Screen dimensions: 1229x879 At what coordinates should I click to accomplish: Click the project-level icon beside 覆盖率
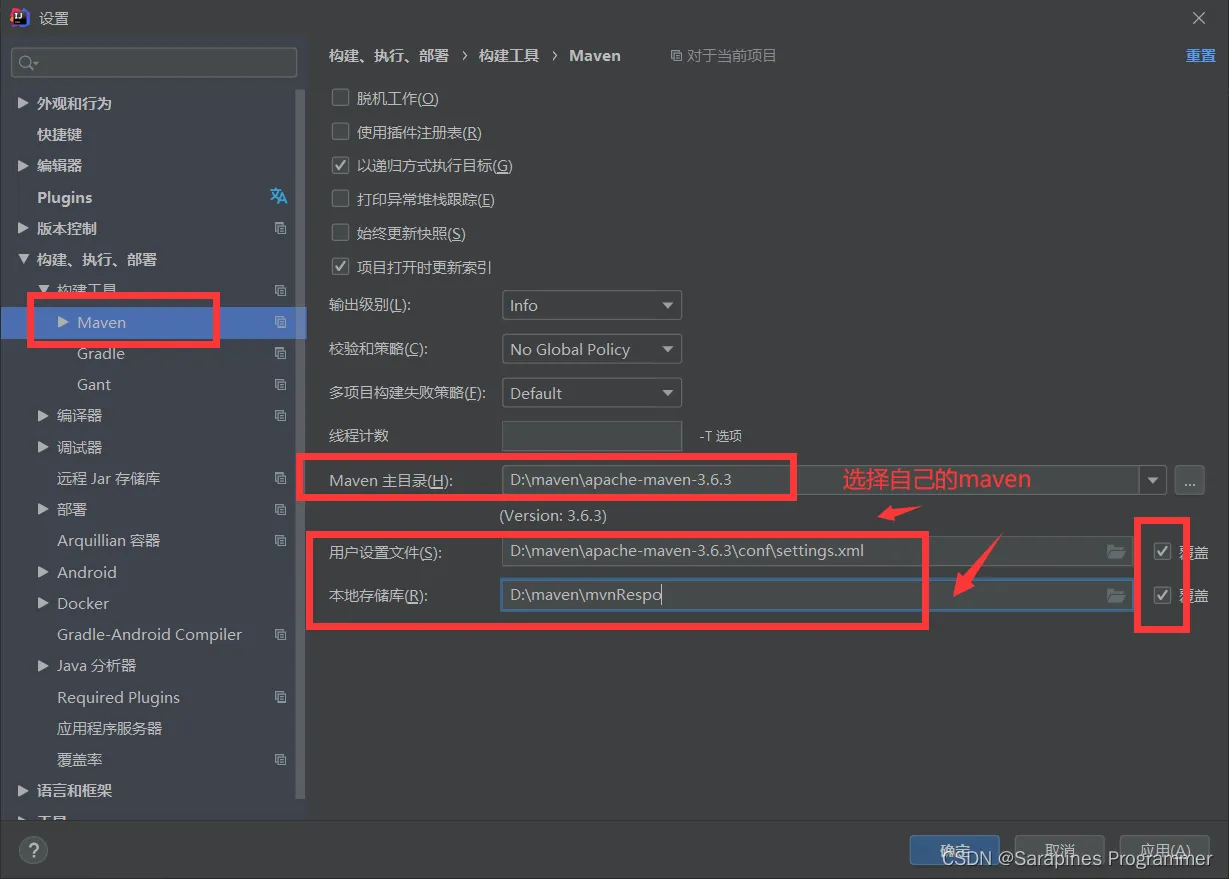[x=280, y=759]
